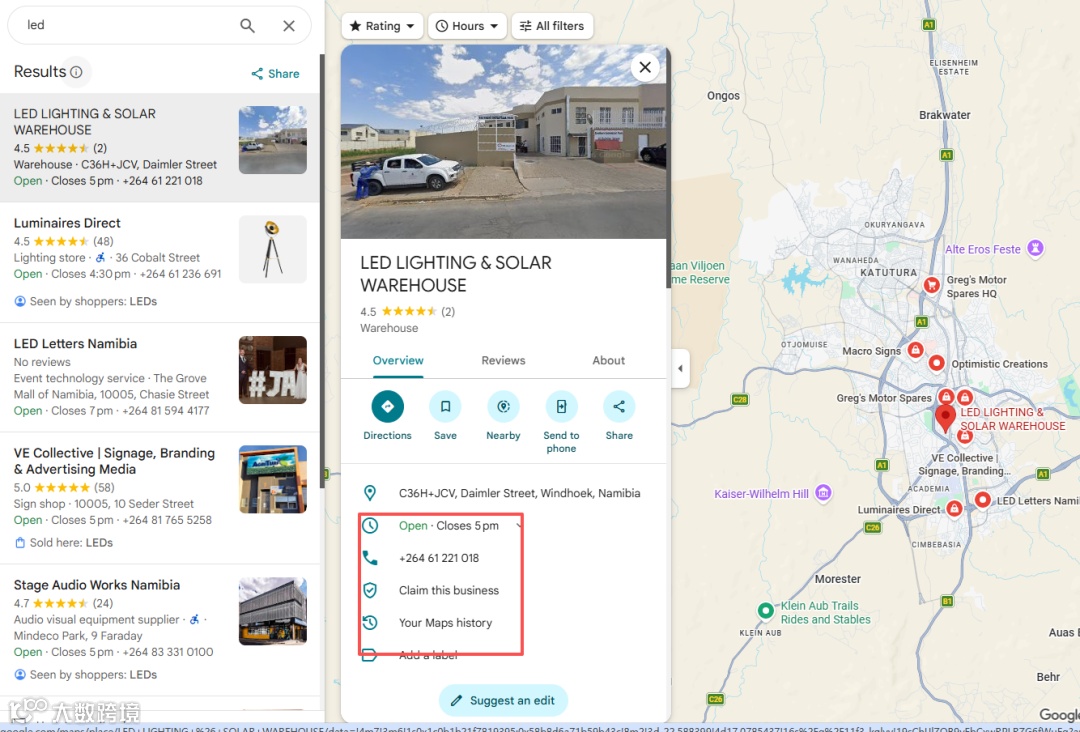Click Sold here LEDs bag icon
The height and width of the screenshot is (732, 1080).
20,543
